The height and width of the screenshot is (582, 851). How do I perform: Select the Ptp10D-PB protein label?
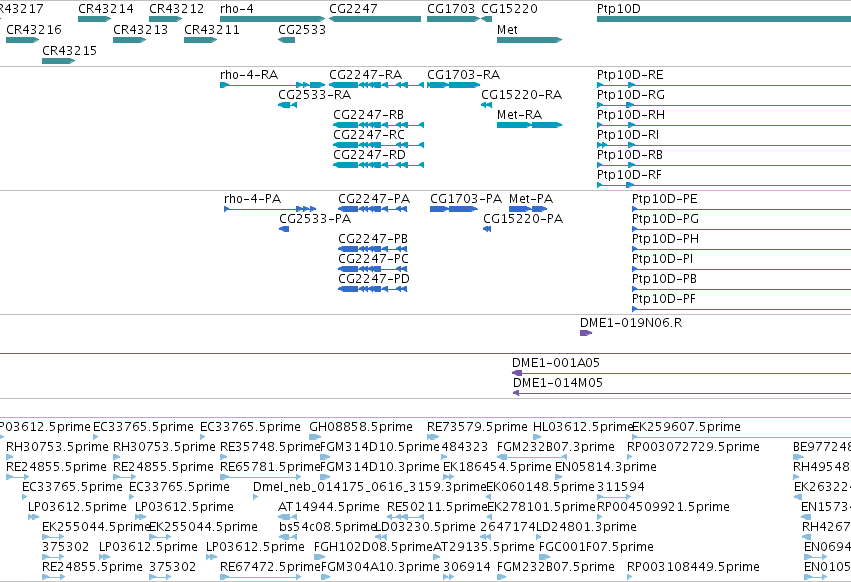point(664,279)
